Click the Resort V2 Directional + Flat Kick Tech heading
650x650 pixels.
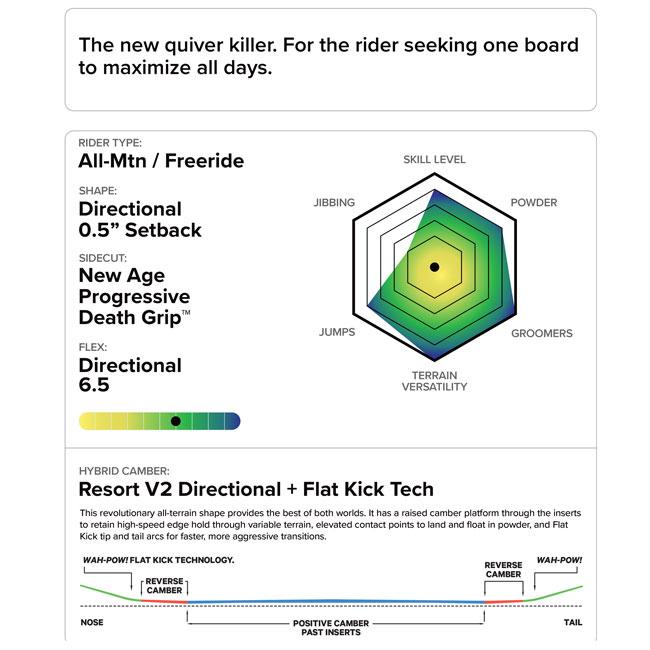click(256, 489)
